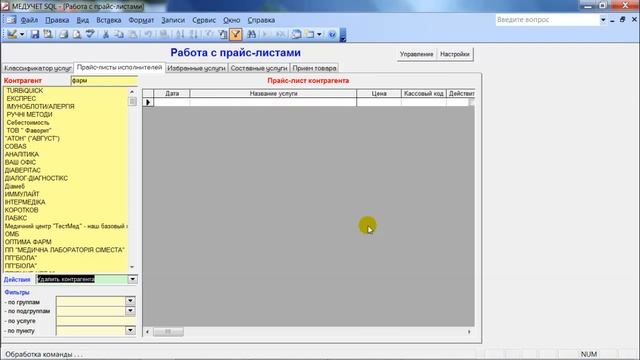Open the 'по подгруппам' filter dropdown
This screenshot has height=360, width=640.
click(130, 311)
